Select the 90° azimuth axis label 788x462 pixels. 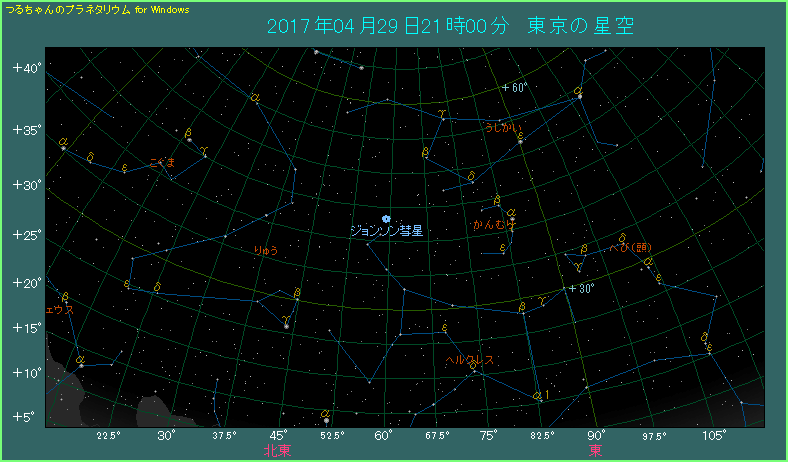click(596, 436)
